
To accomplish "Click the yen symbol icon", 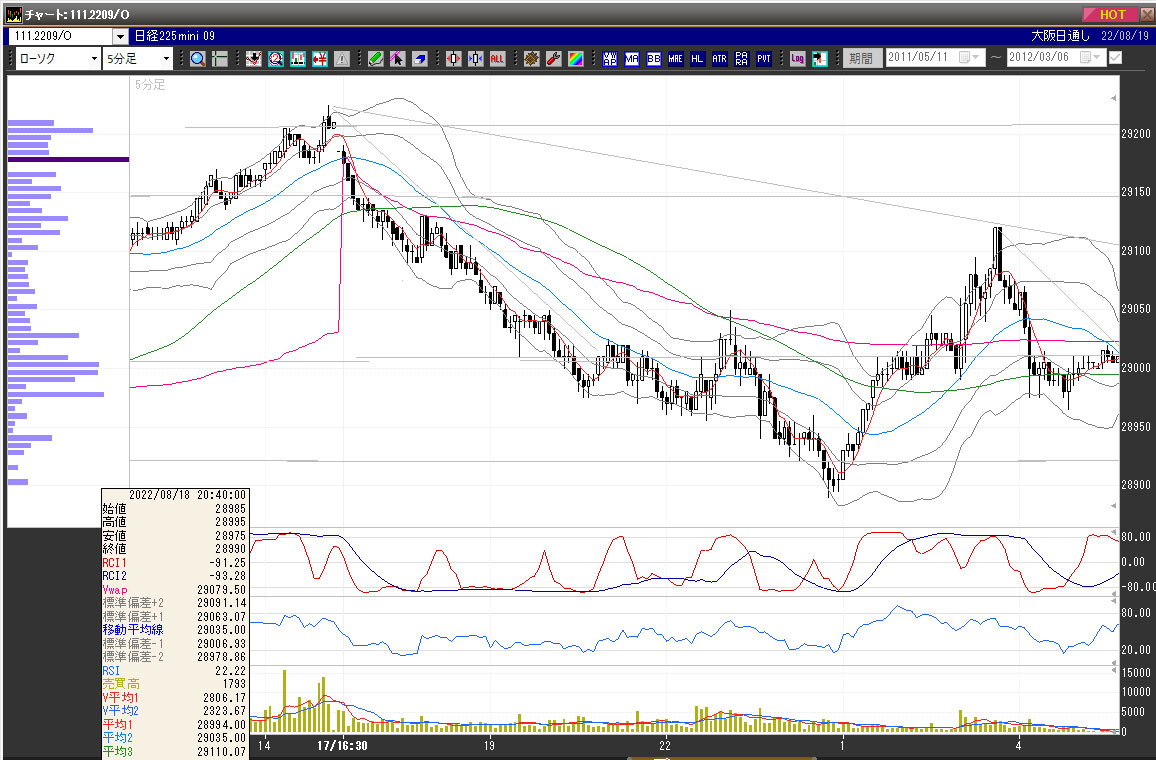I will tap(320, 59).
